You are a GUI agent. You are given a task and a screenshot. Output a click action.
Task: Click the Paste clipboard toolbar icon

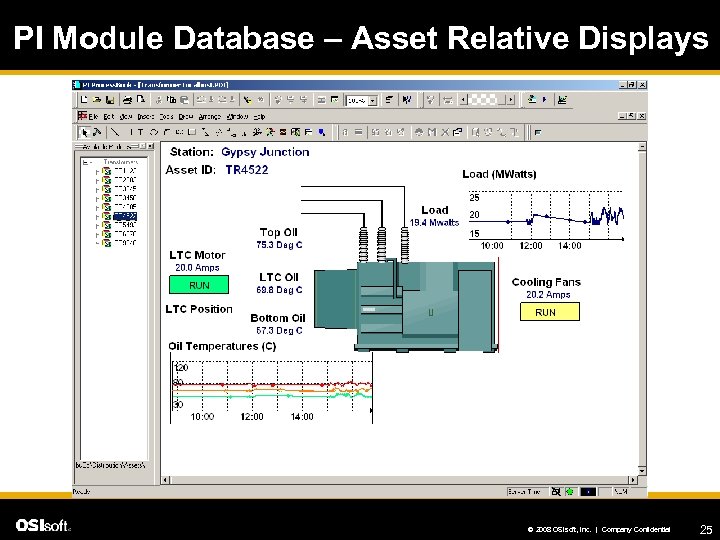coord(184,100)
